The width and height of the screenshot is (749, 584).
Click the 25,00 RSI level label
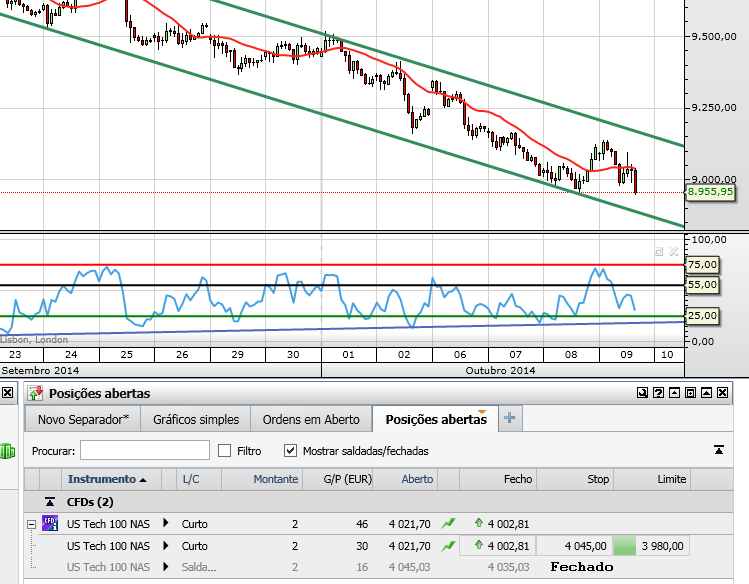tap(703, 315)
